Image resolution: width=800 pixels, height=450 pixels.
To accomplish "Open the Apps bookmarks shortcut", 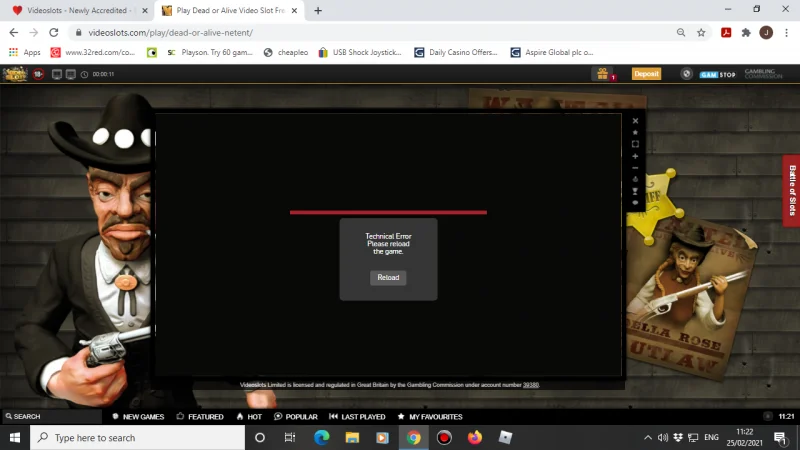I will [x=24, y=52].
